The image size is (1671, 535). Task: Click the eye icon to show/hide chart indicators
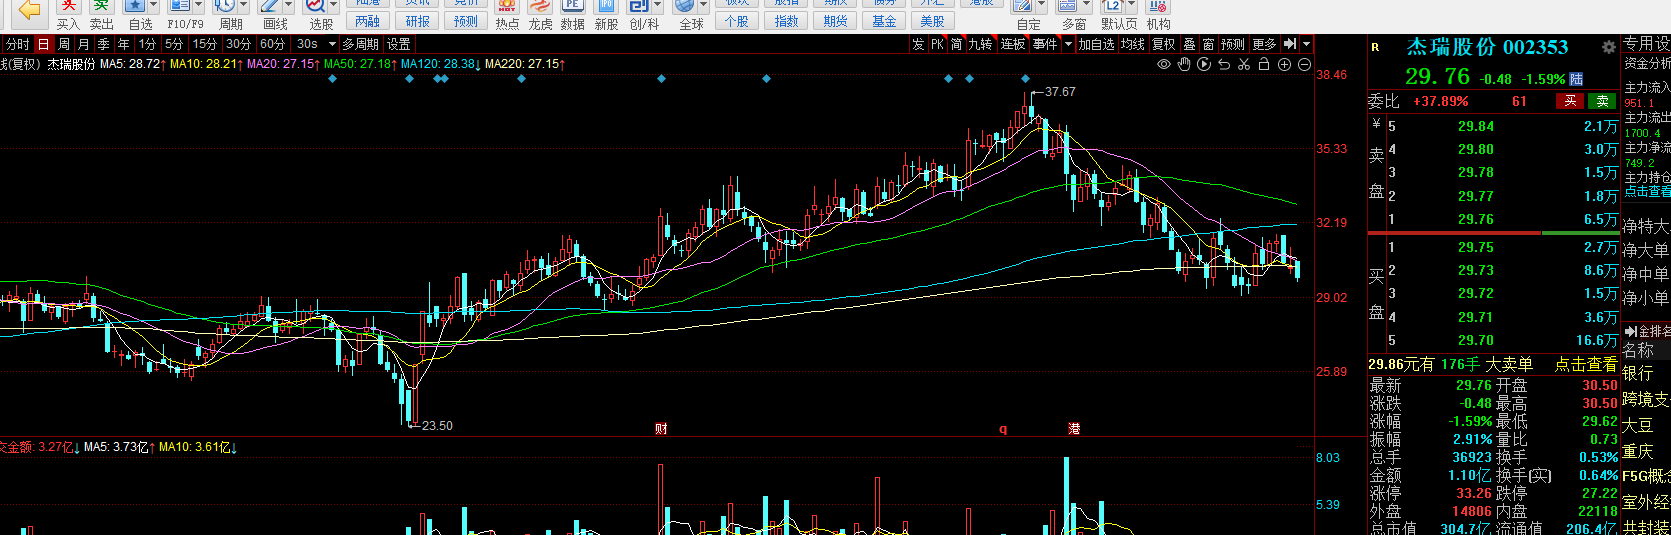coord(1163,64)
